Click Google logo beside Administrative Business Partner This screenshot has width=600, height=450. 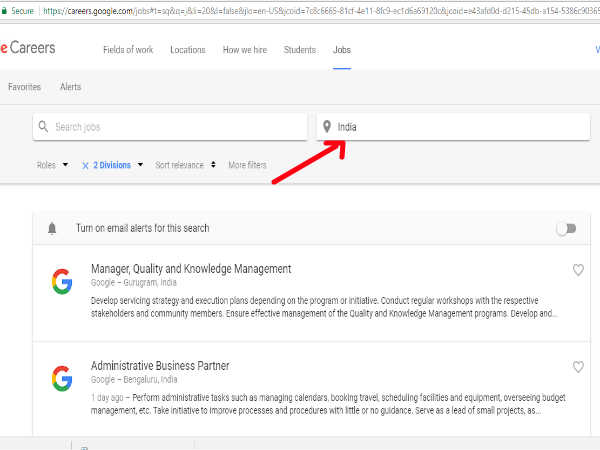pyautogui.click(x=62, y=378)
